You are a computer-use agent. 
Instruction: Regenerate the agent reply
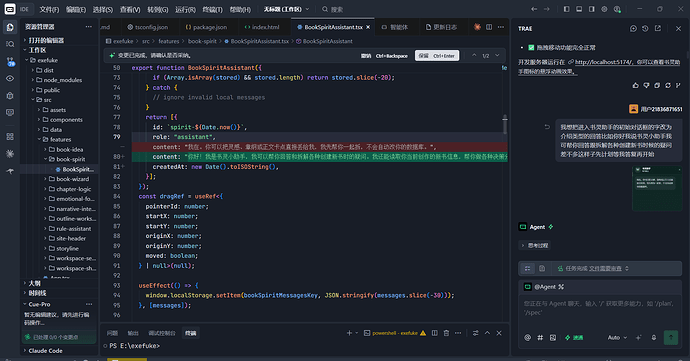pyautogui.click(x=668, y=85)
